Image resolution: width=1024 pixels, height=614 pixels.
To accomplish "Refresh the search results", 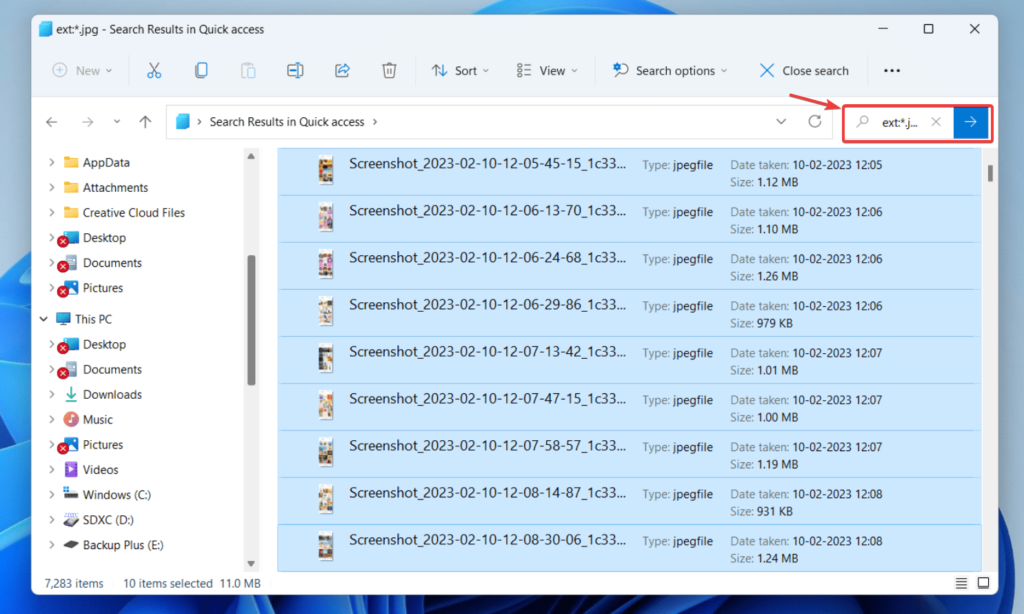I will click(x=815, y=121).
